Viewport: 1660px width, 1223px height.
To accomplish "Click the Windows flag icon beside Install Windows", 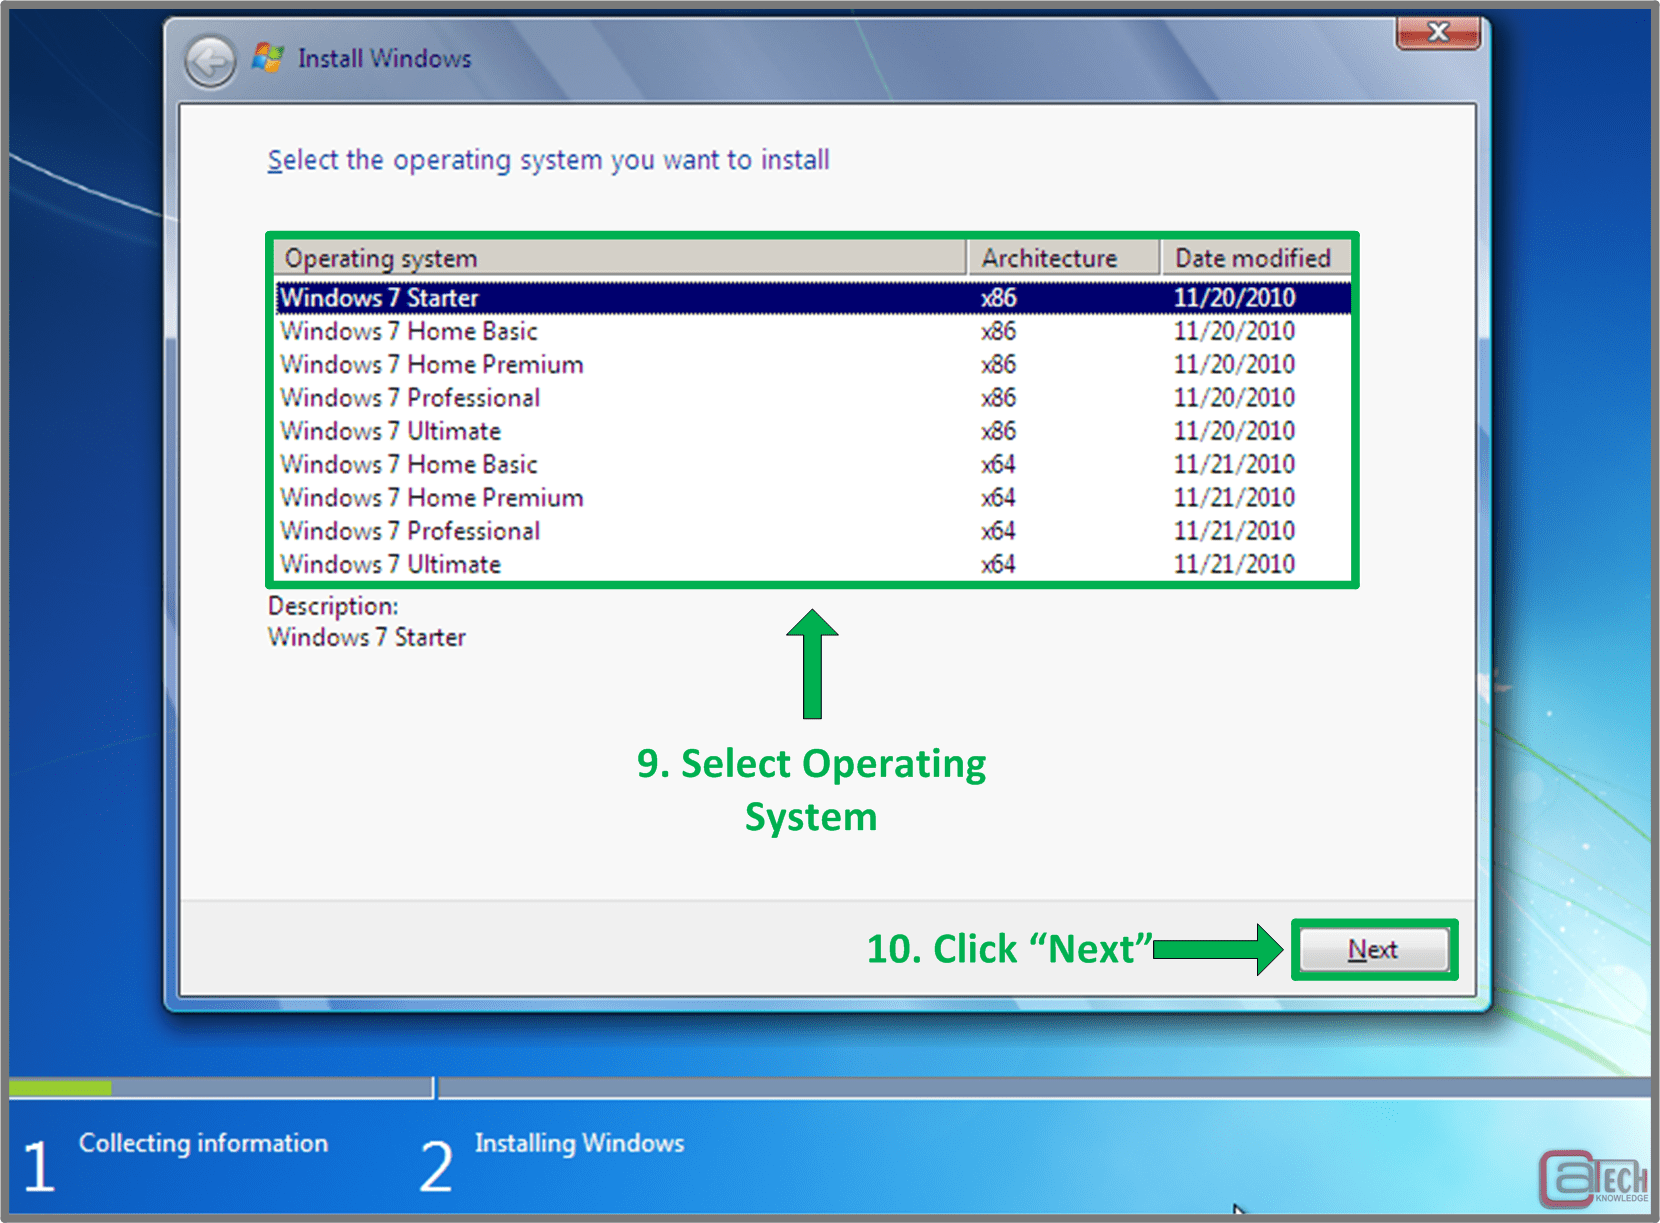I will 267,58.
